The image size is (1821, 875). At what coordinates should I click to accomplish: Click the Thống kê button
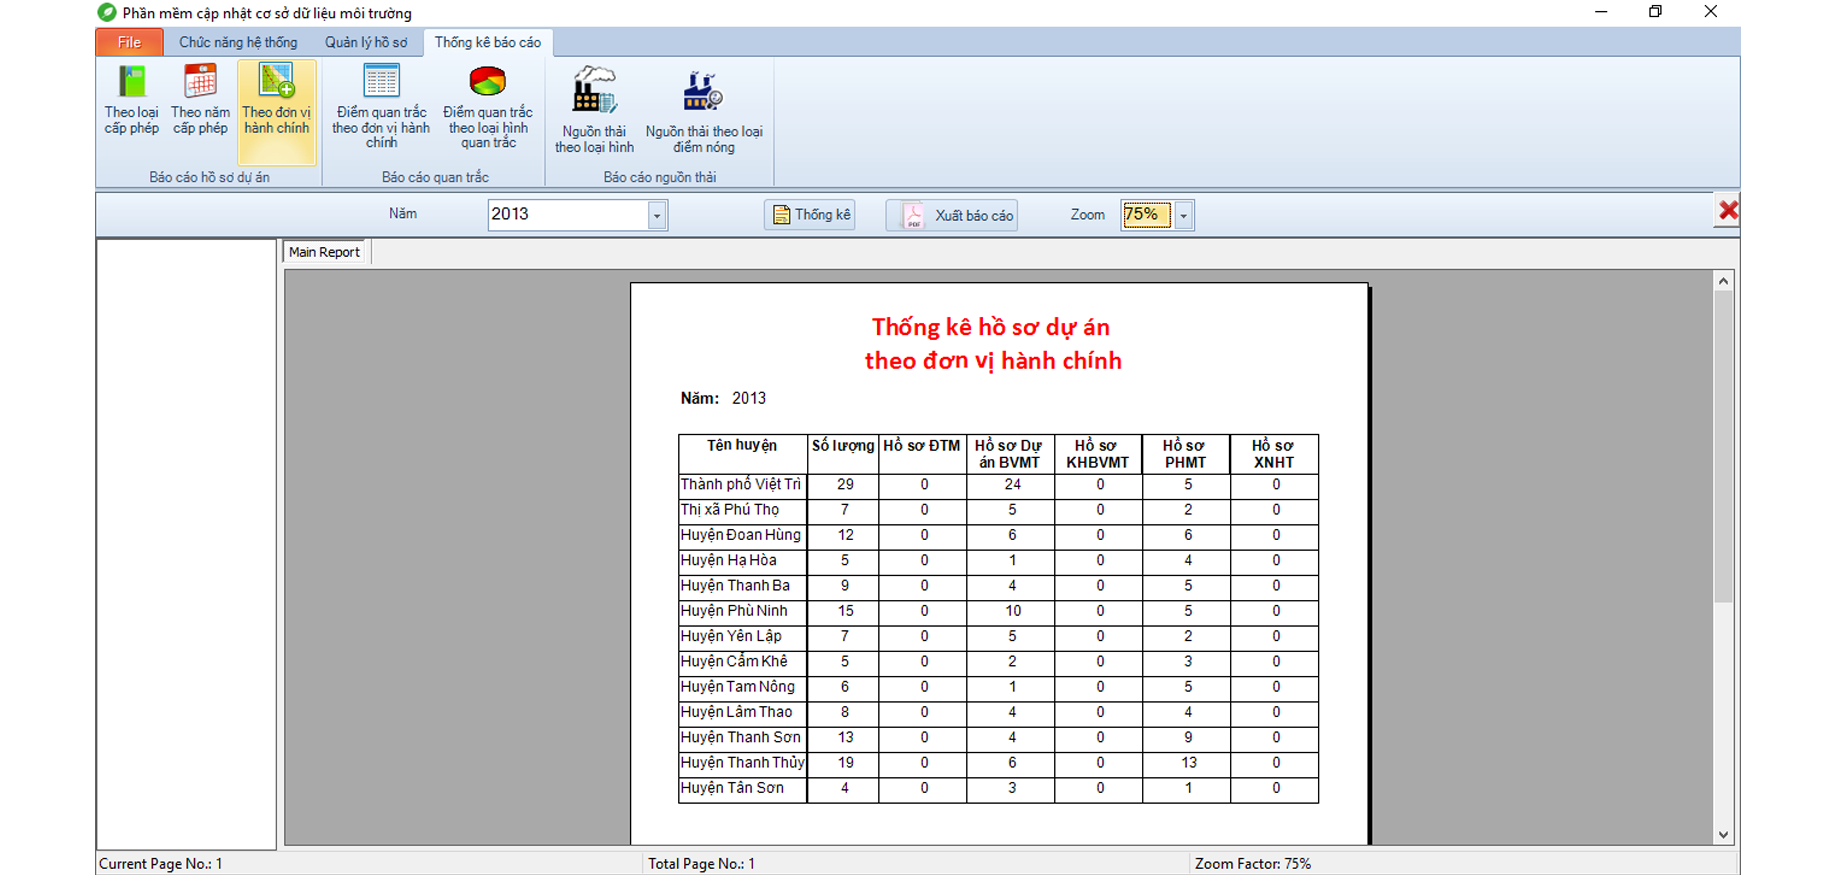(810, 215)
